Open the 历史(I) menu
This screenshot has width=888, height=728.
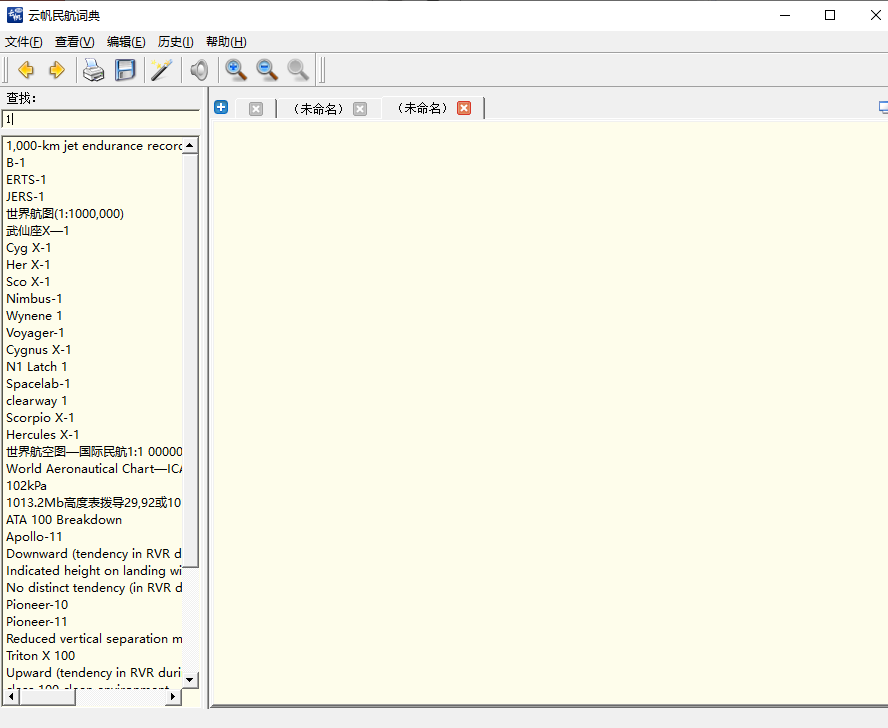176,42
